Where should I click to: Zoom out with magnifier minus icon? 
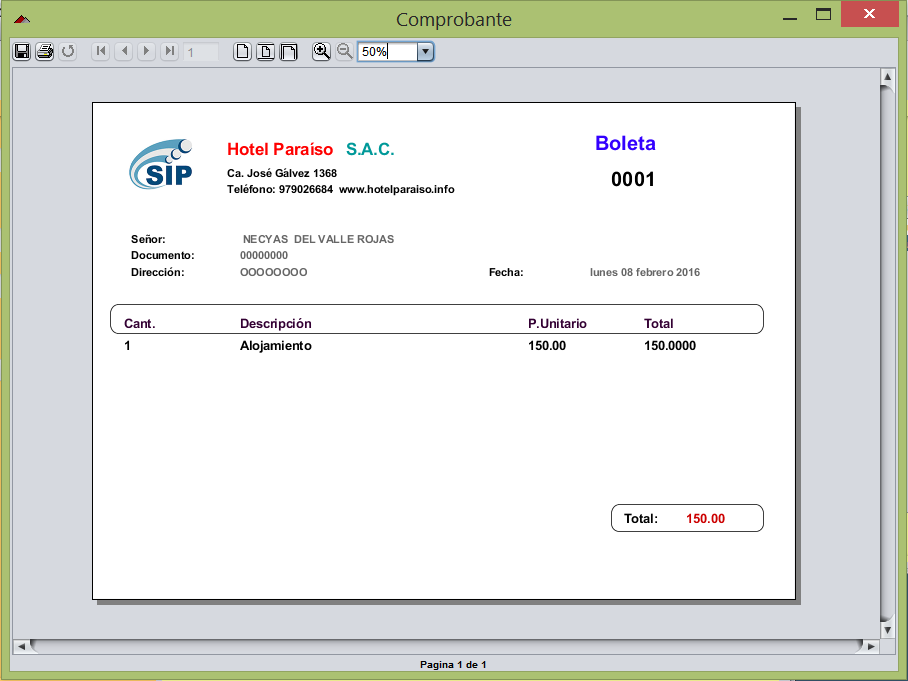(x=345, y=52)
